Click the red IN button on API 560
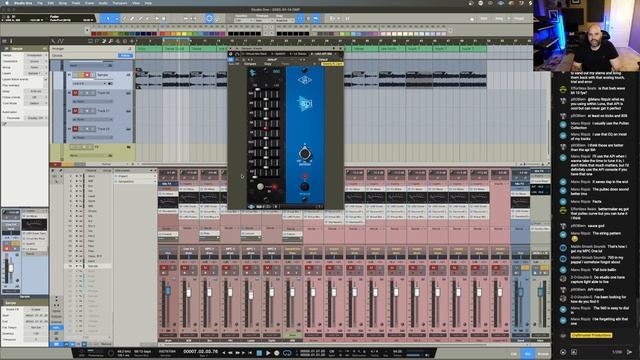This screenshot has width=640, height=360. (275, 187)
